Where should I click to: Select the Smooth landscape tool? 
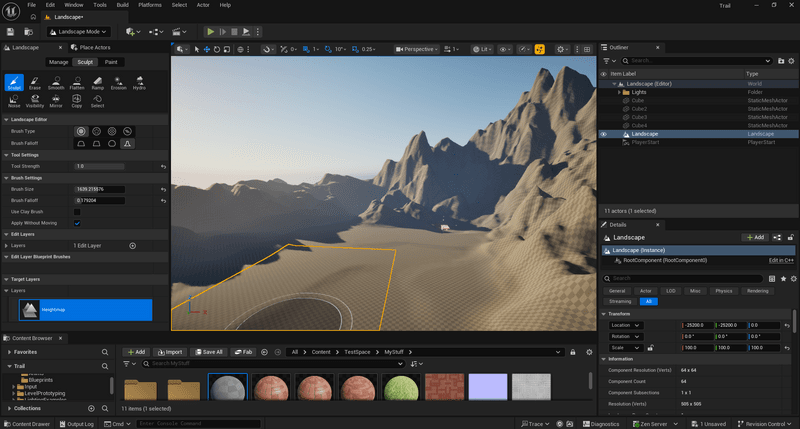(x=56, y=83)
